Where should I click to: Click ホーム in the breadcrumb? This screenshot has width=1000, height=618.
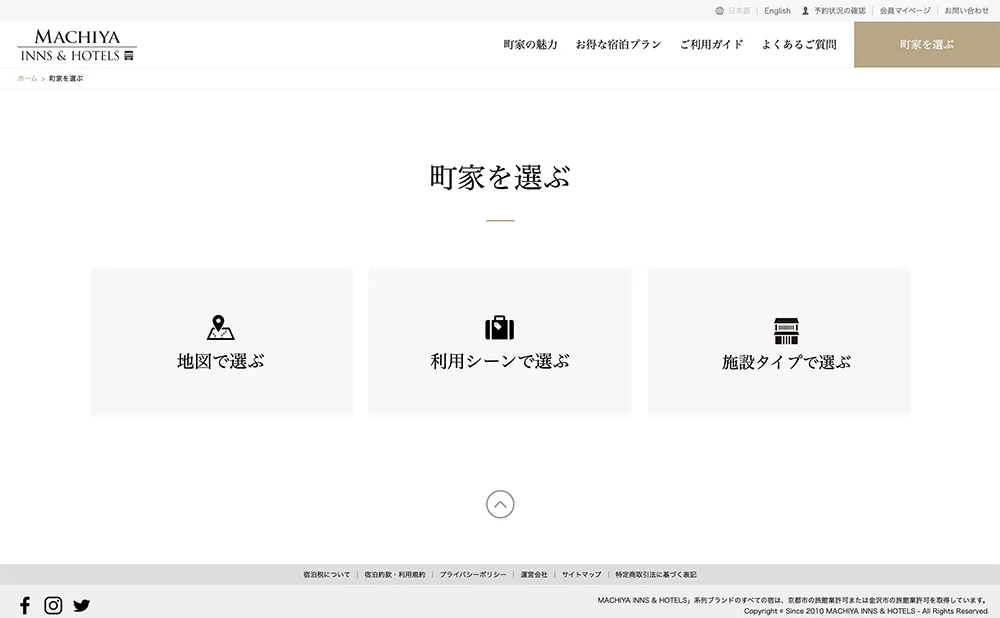click(27, 78)
